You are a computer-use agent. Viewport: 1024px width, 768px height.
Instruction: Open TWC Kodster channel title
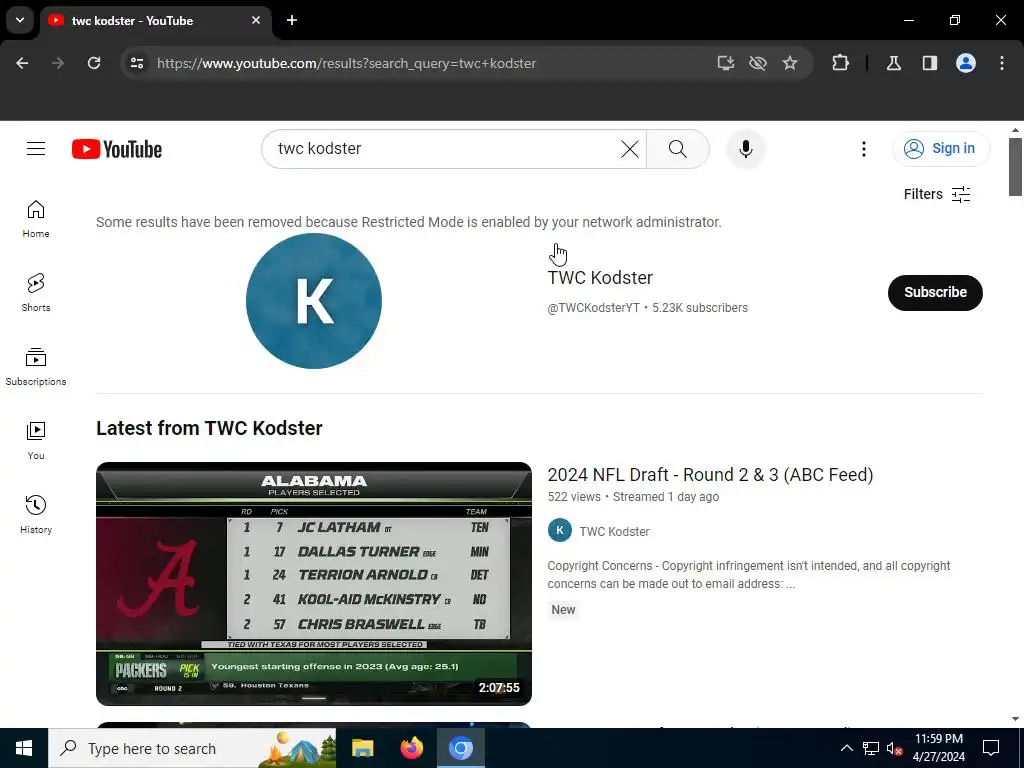600,278
